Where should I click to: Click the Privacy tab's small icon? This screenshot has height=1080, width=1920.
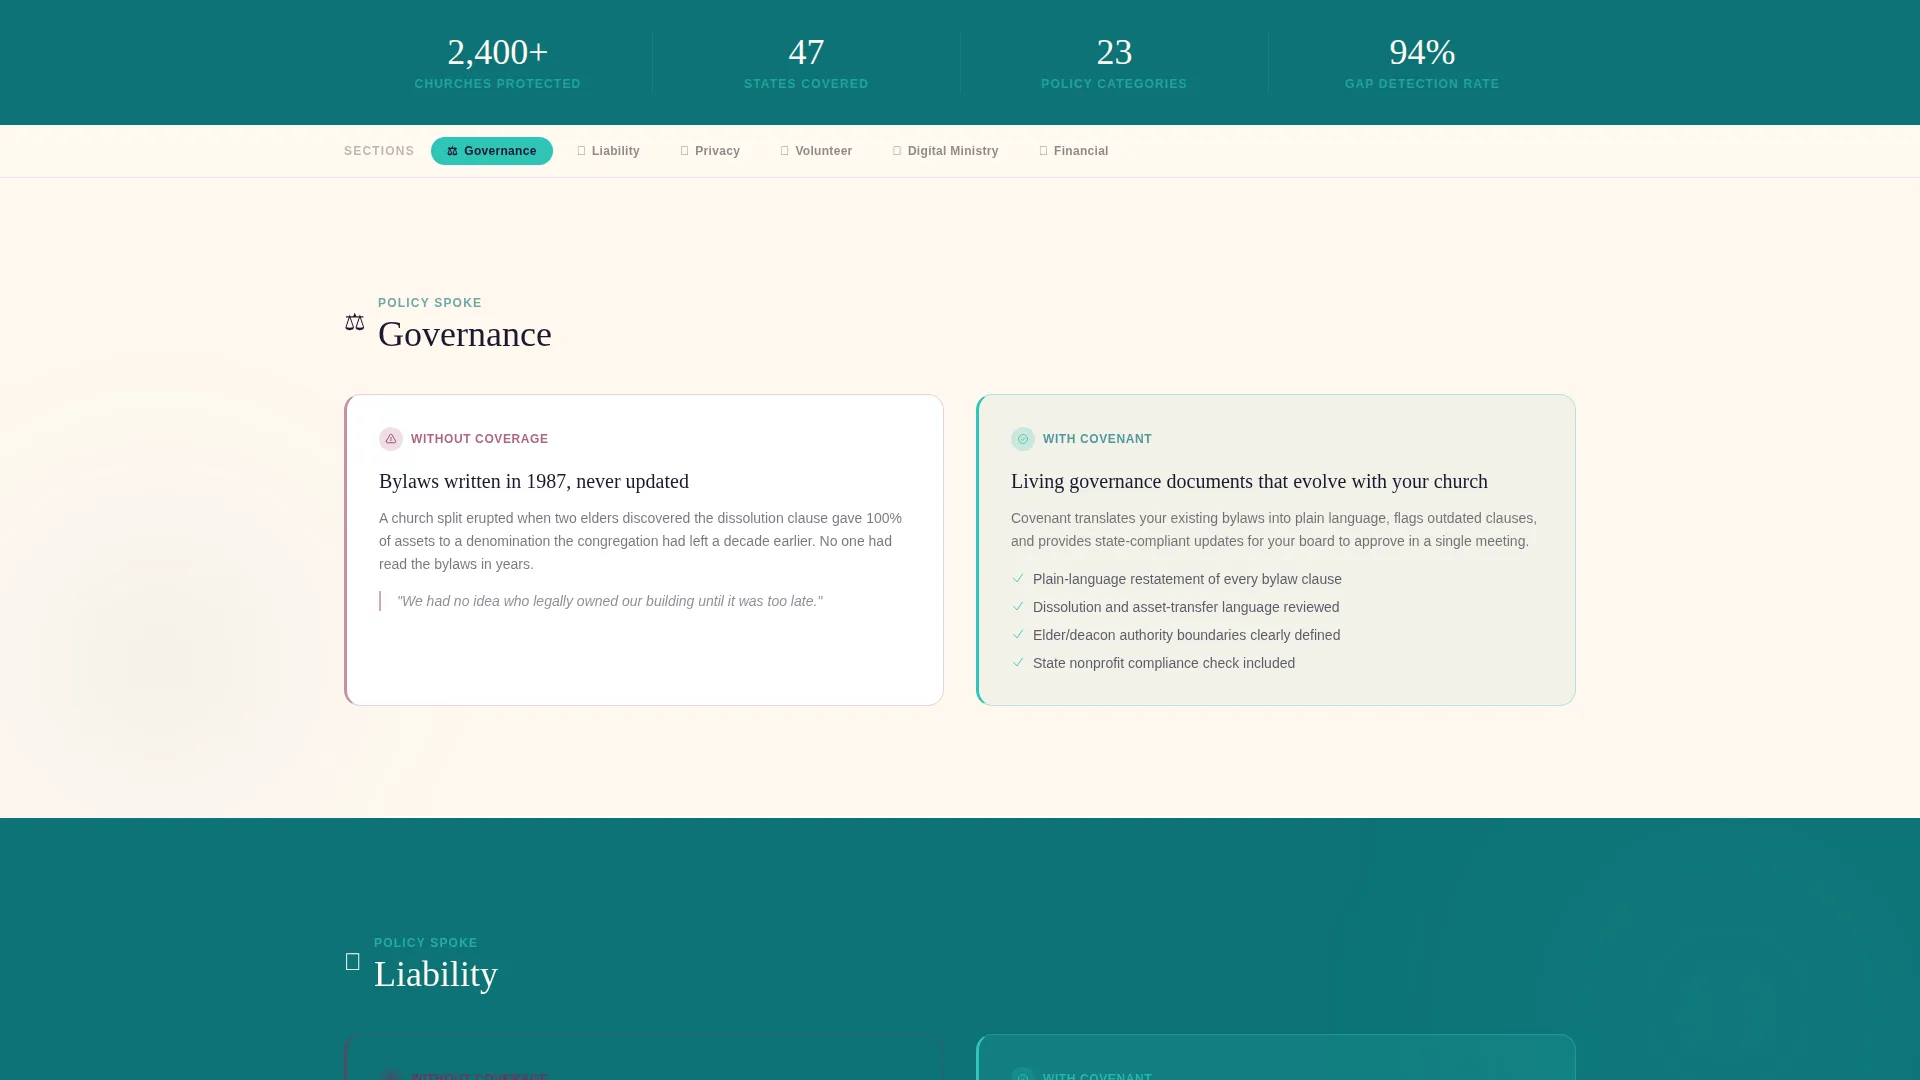684,151
